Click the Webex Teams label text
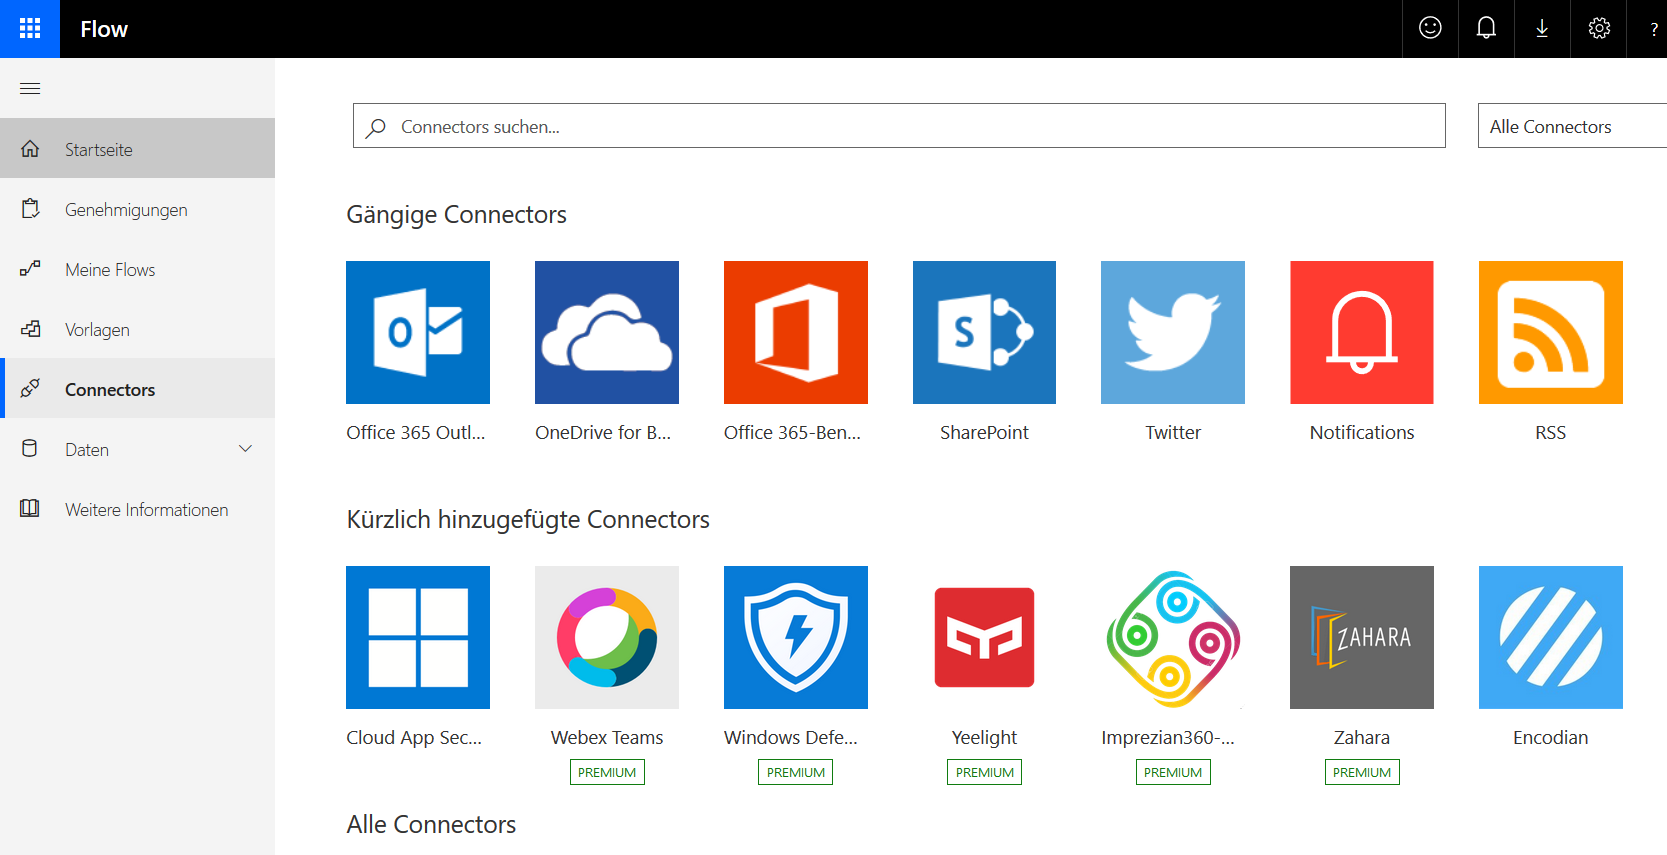This screenshot has width=1667, height=855. coord(607,737)
